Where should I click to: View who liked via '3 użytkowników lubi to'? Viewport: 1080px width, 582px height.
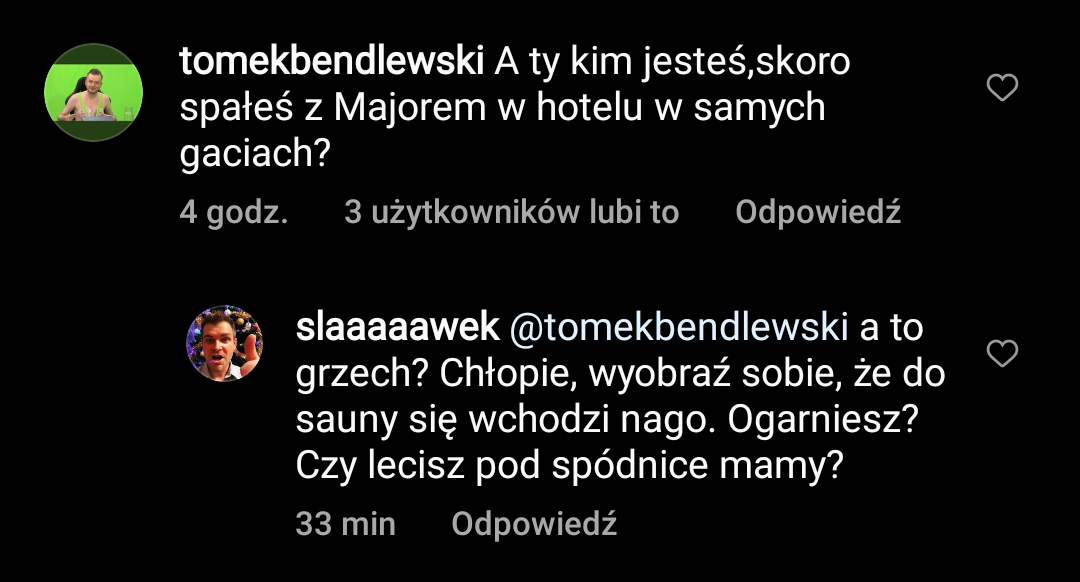pos(511,212)
